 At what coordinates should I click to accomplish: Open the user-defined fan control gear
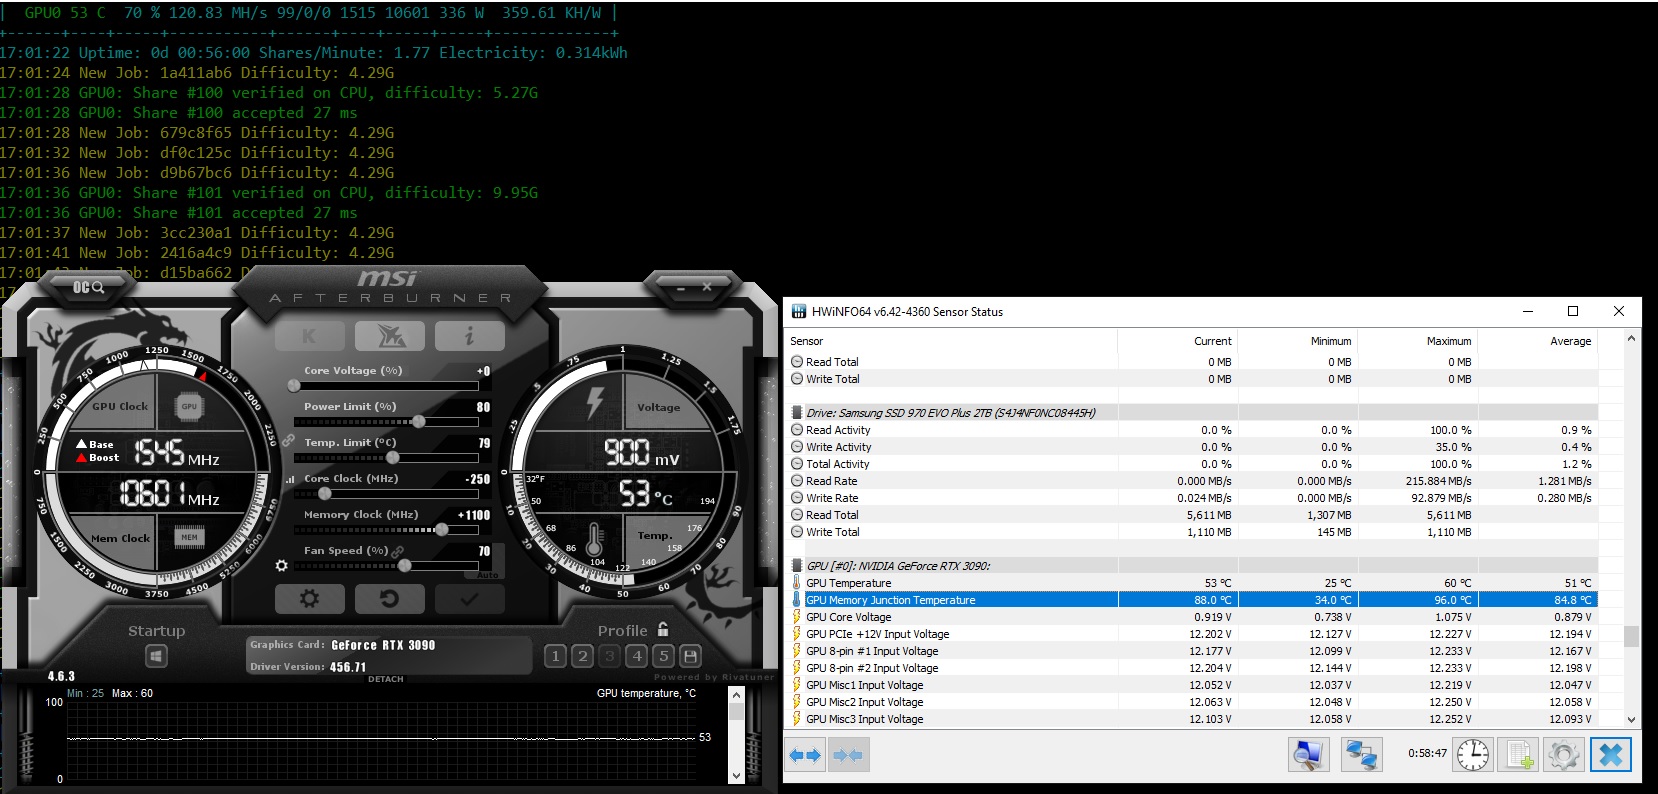coord(282,565)
